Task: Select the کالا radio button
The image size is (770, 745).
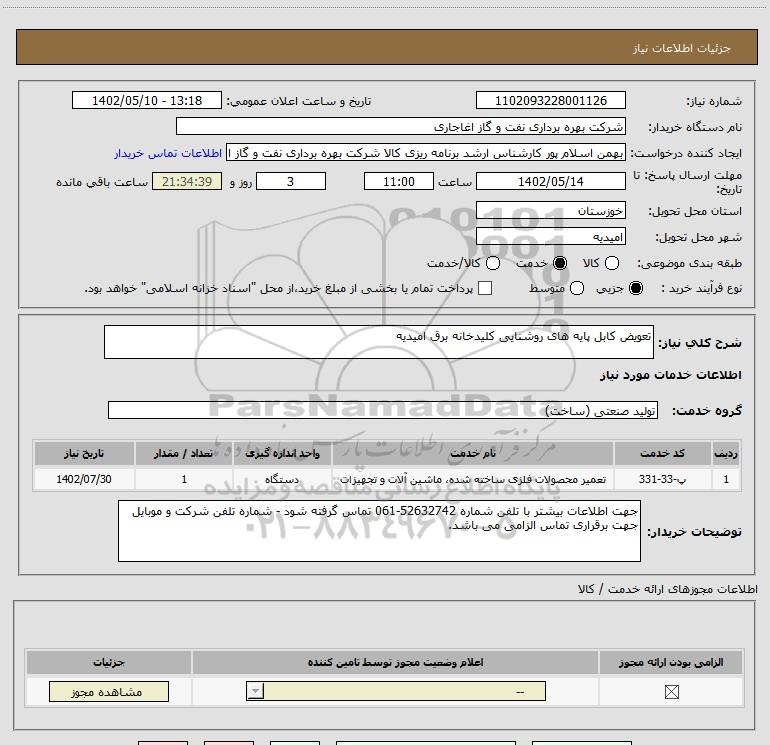Action: [x=611, y=263]
